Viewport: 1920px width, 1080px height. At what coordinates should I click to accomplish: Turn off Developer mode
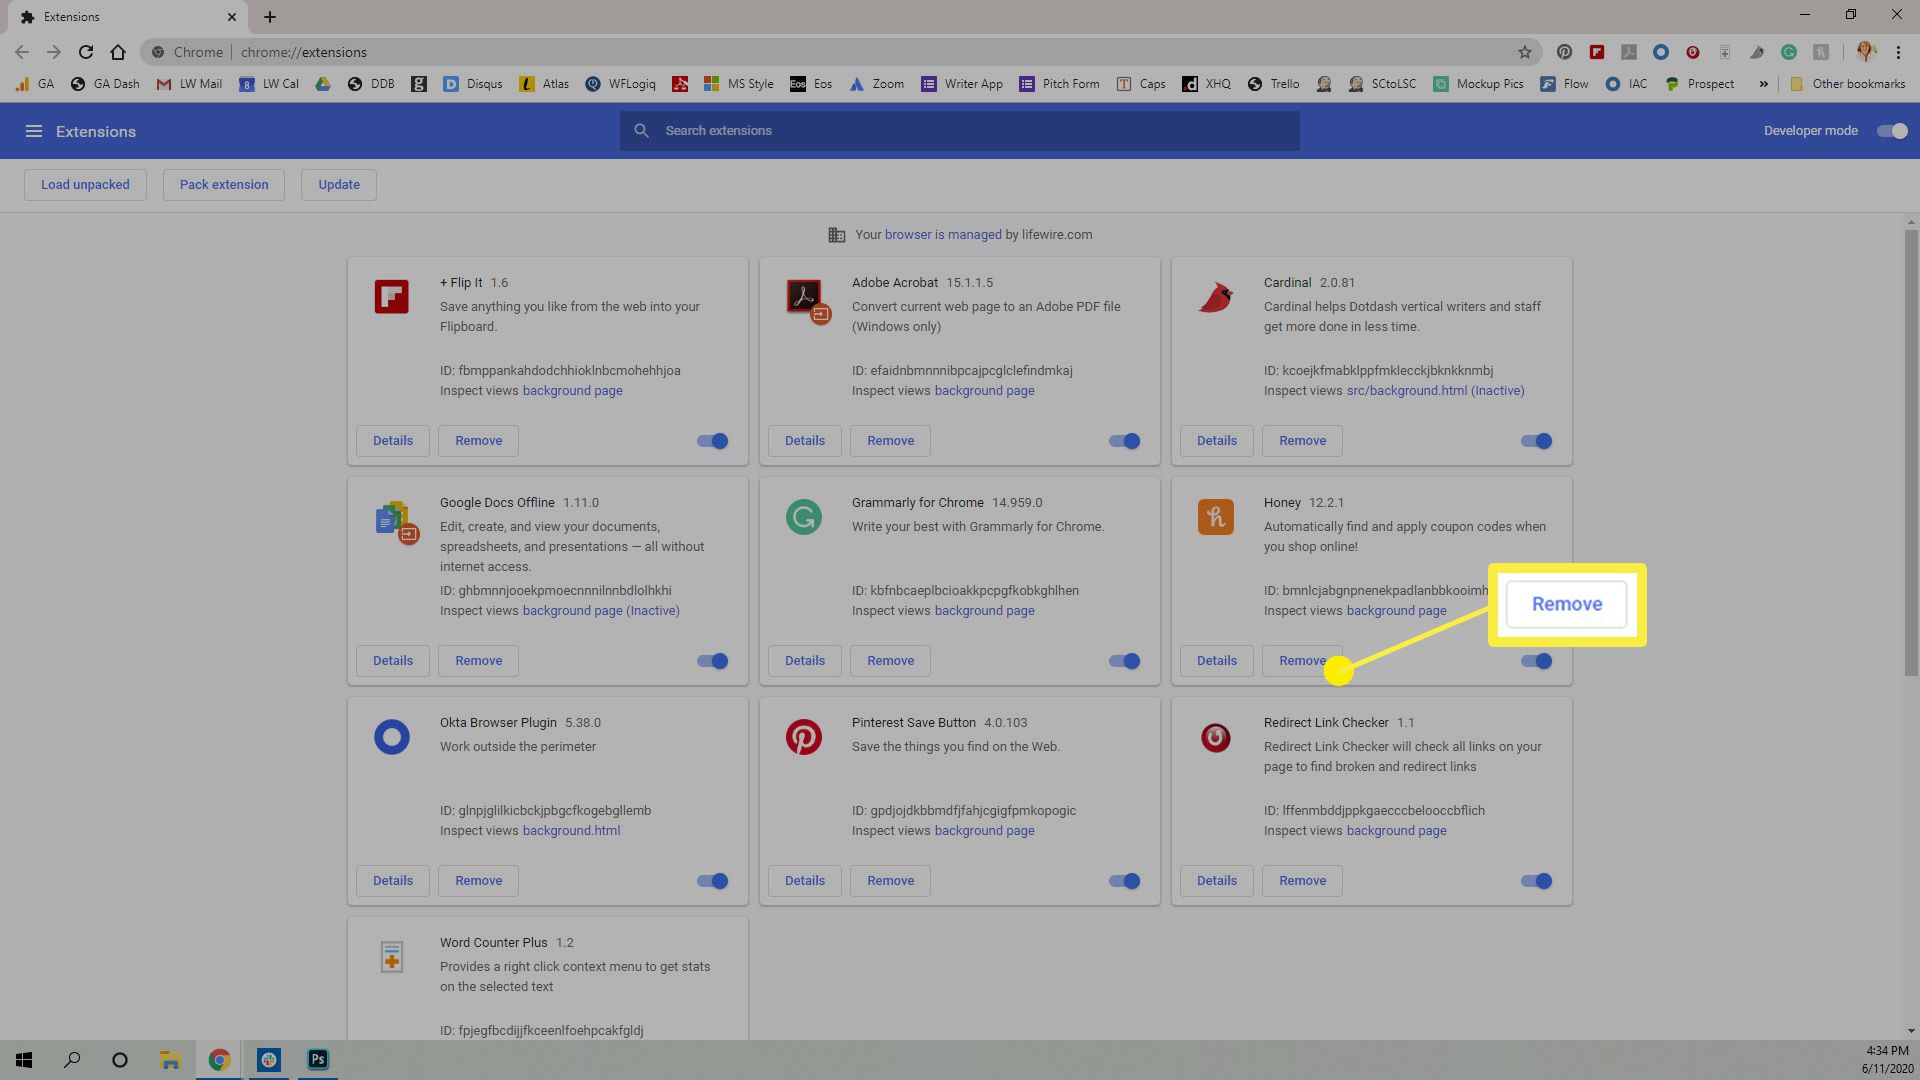point(1892,131)
